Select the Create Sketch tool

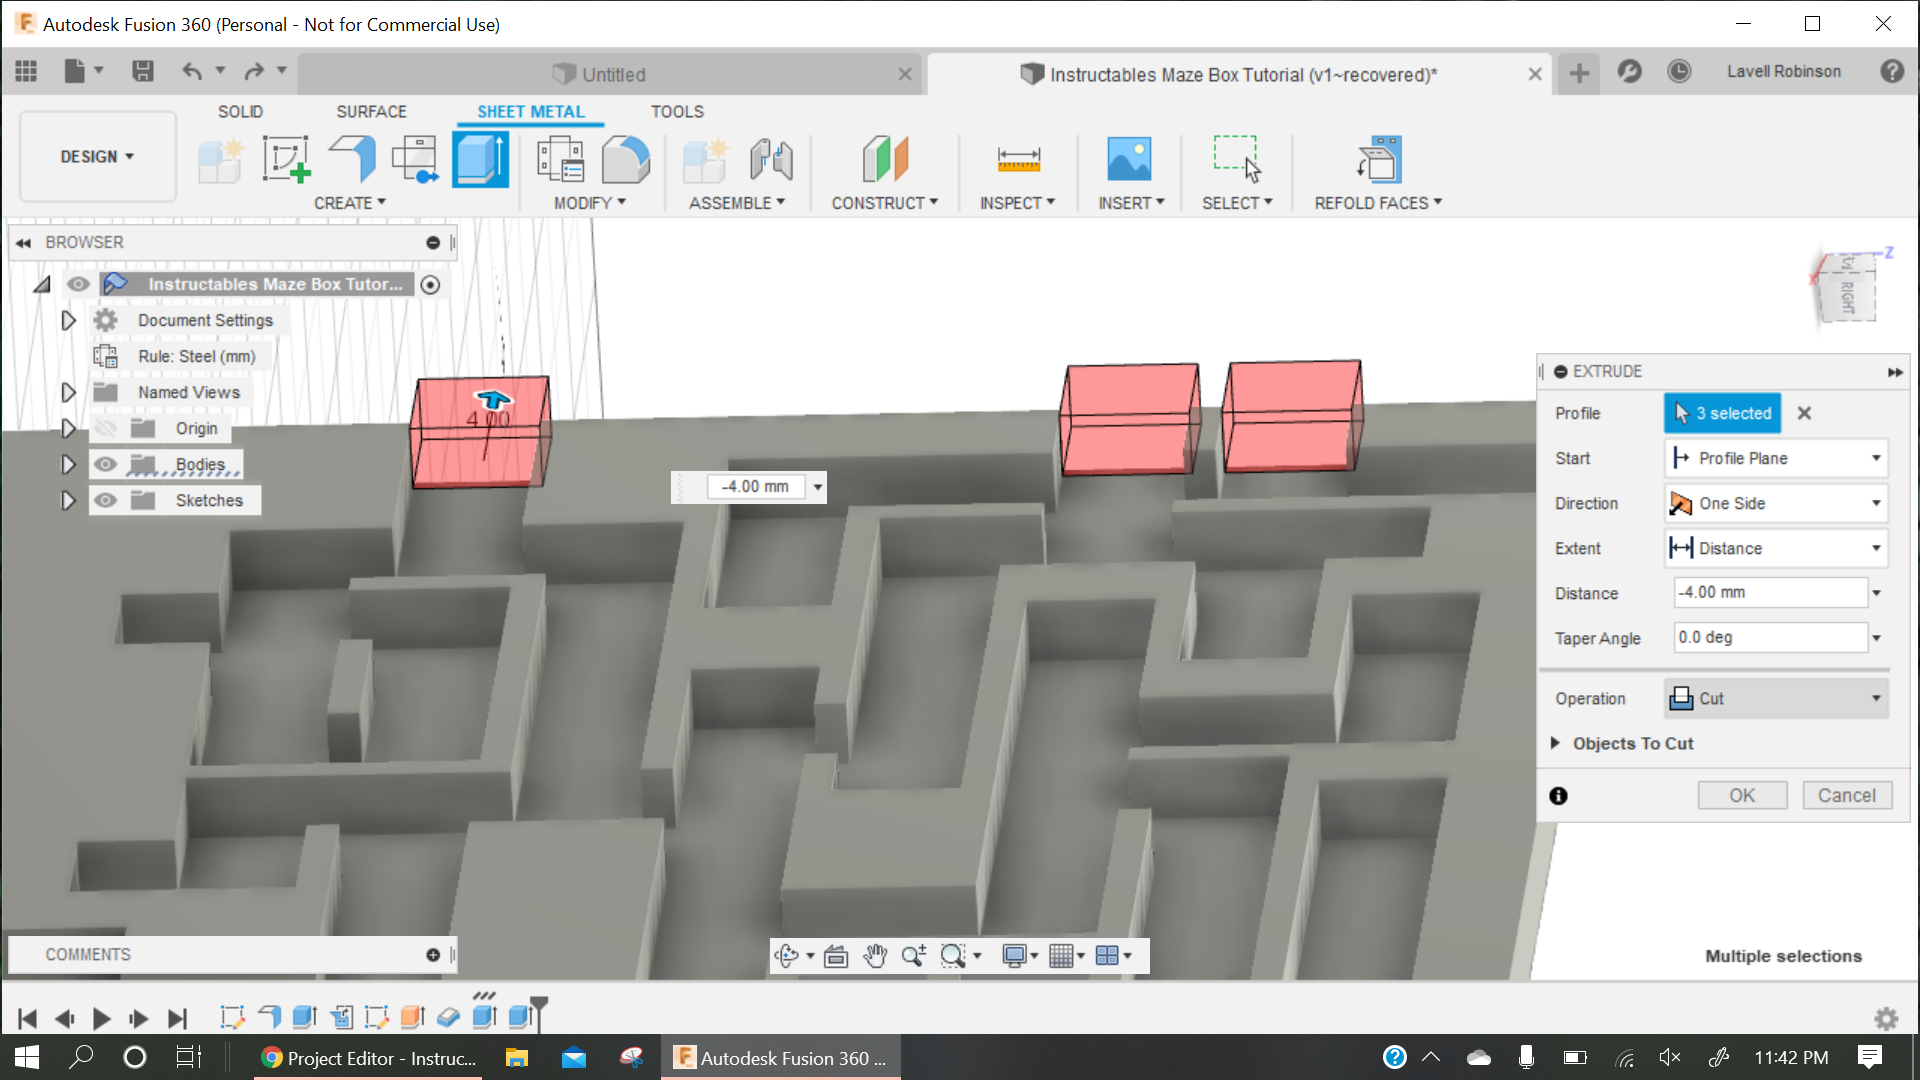[x=287, y=160]
